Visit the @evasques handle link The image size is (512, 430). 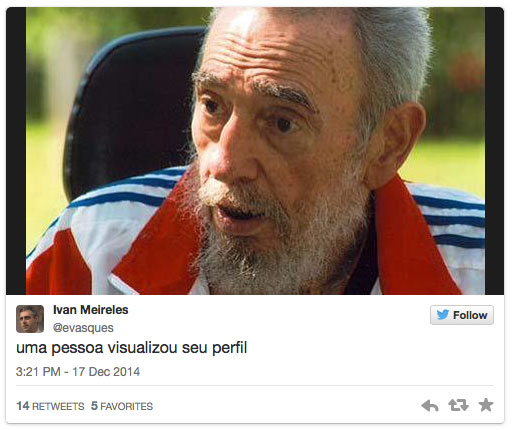pyautogui.click(x=83, y=328)
